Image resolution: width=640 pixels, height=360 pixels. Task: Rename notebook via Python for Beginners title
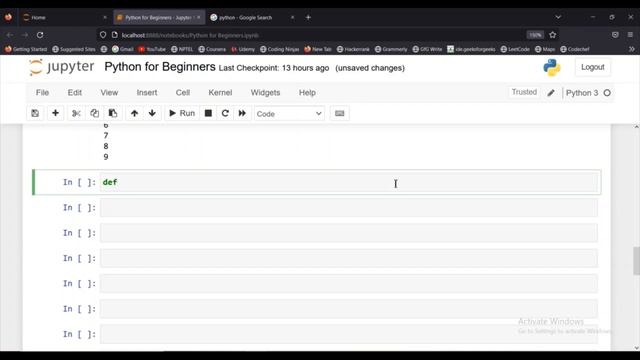click(x=160, y=67)
